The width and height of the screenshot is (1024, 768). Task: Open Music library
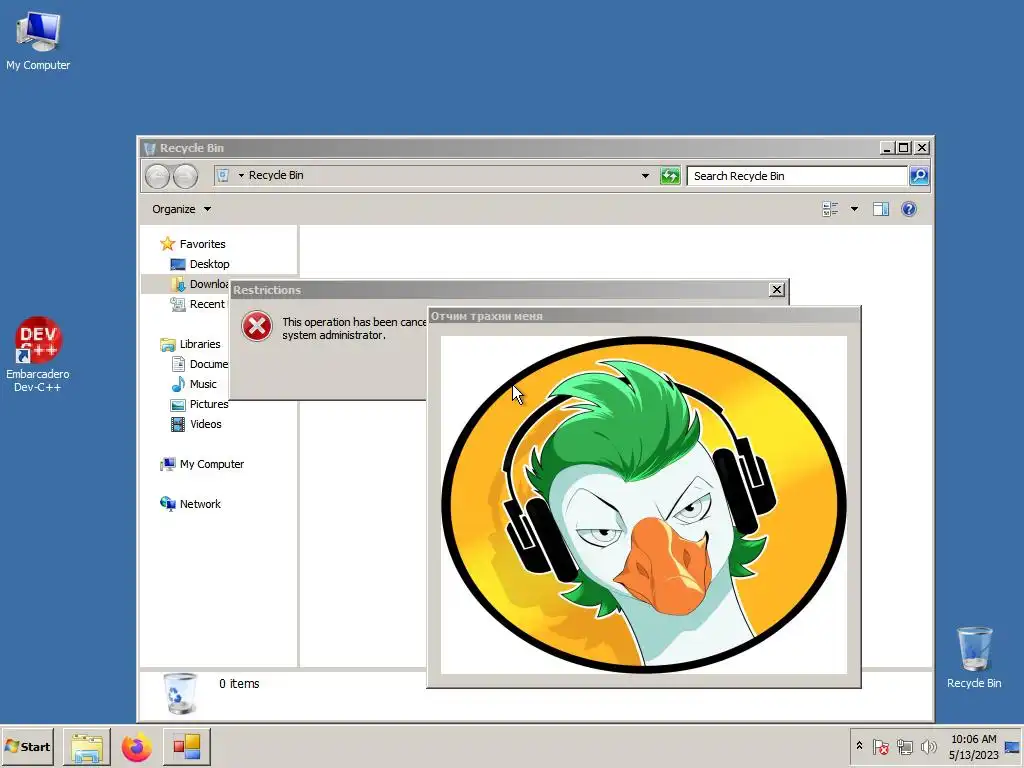tap(194, 384)
